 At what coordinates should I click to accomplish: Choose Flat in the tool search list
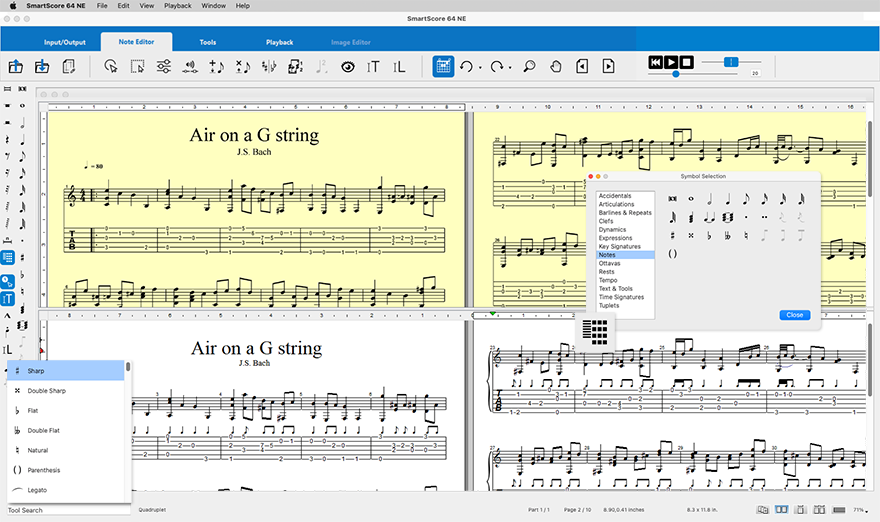click(66, 410)
